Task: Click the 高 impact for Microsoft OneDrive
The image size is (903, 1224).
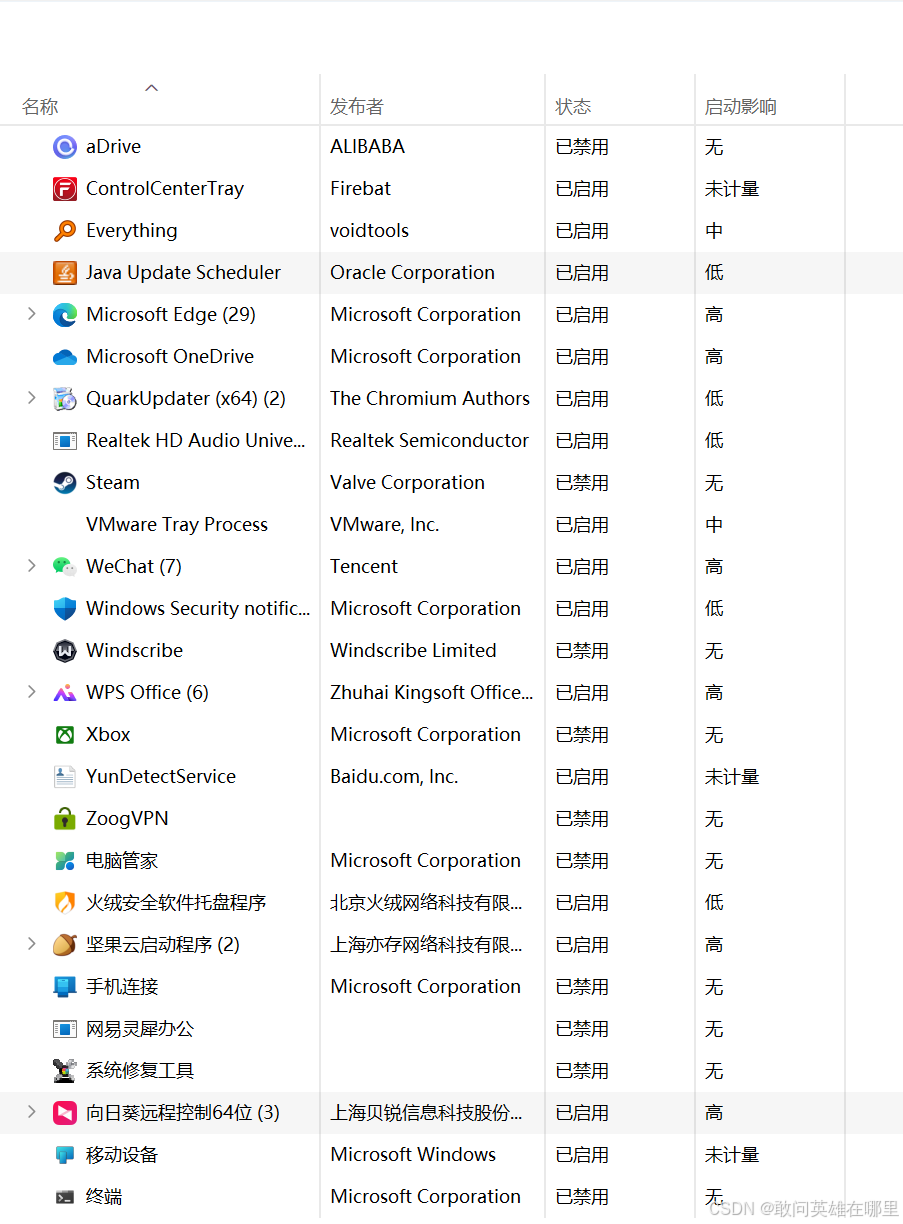Action: [714, 357]
